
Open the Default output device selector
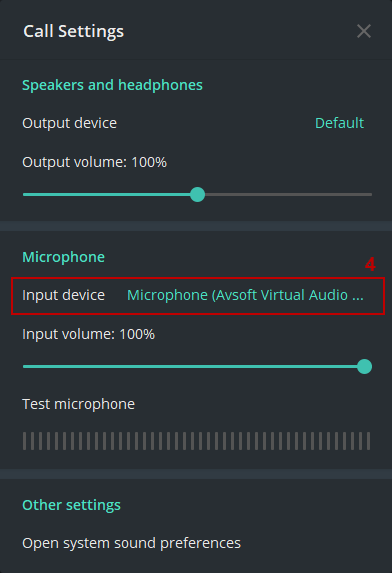[339, 123]
